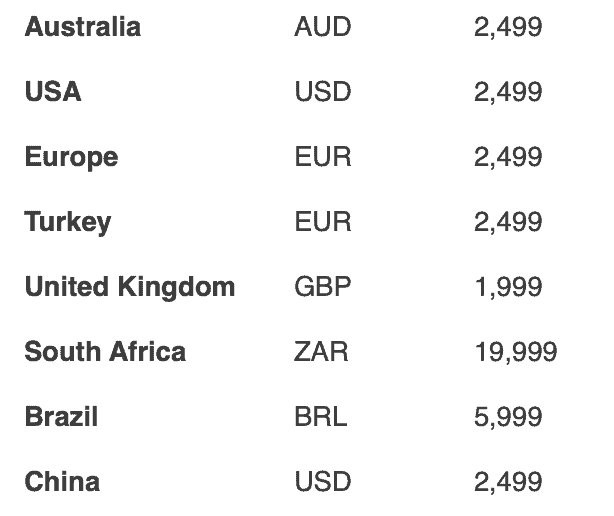Select the United Kingdom label
Screen dimensions: 614x516
[130, 287]
